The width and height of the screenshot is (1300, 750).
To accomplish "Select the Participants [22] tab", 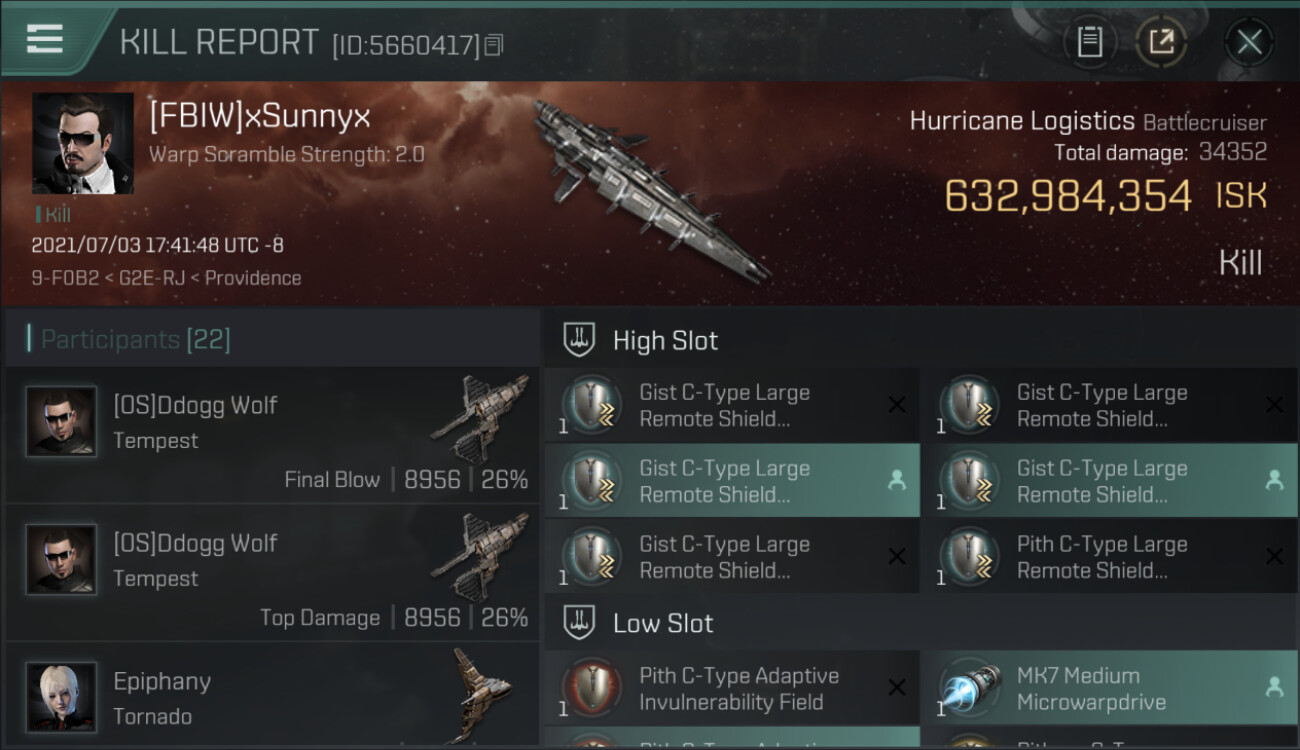I will click(x=130, y=339).
